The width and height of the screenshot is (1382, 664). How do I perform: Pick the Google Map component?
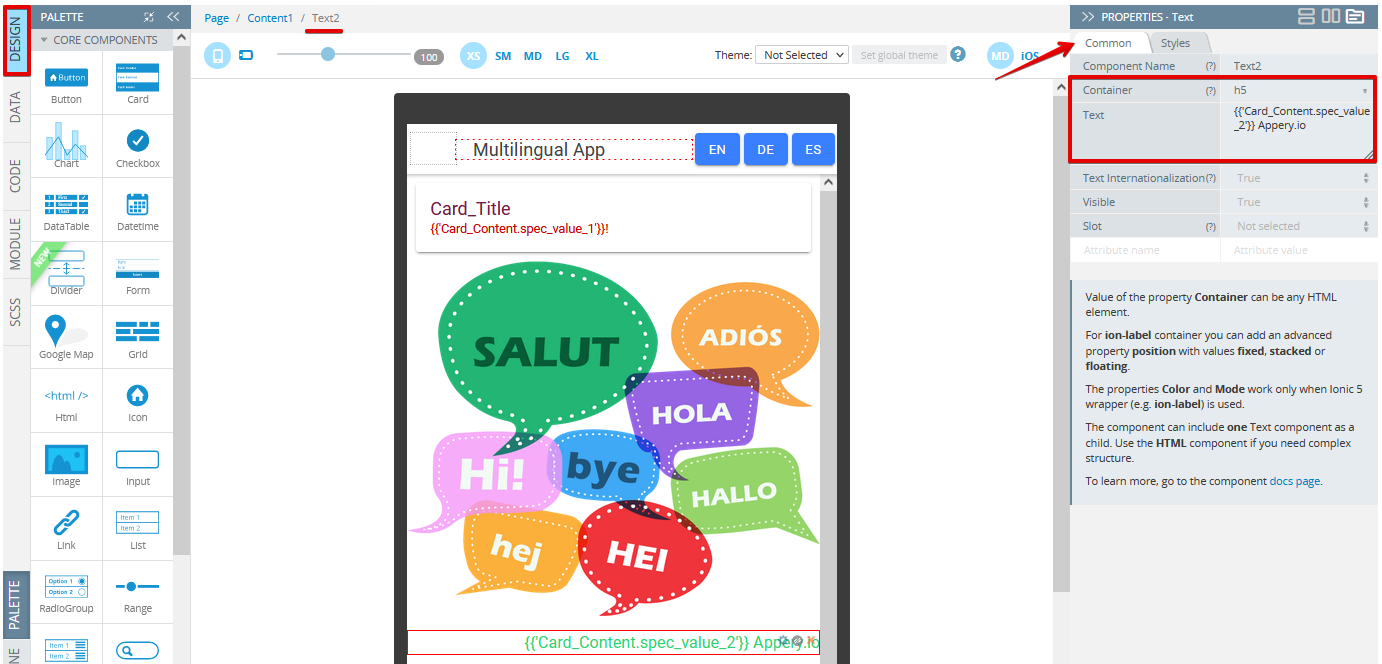[67, 338]
